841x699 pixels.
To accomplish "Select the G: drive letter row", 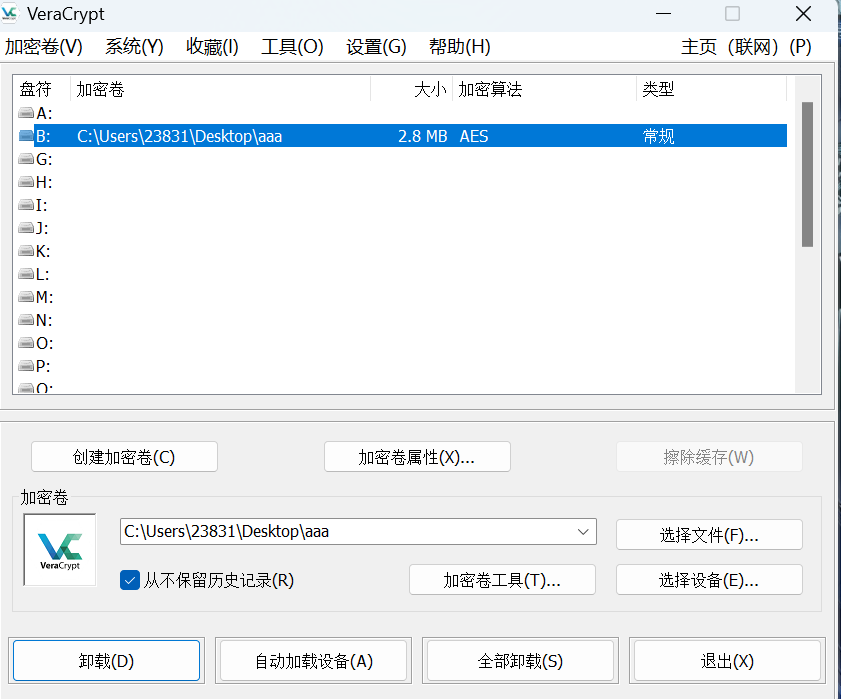I will pos(44,159).
